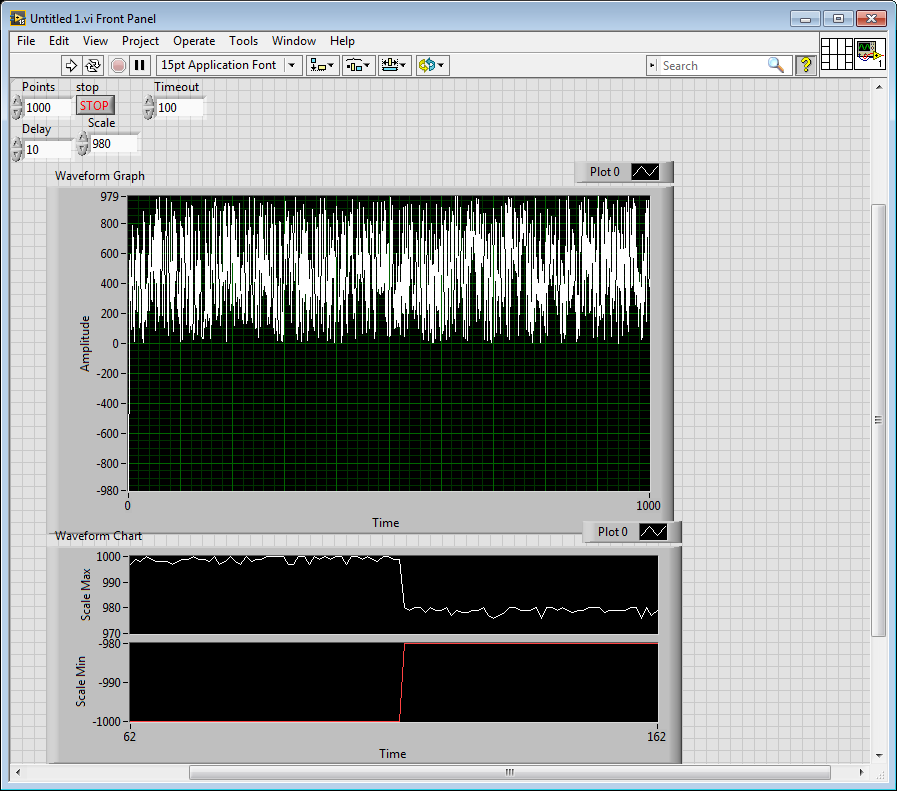Click chart X-axis start value 62

tap(130, 737)
